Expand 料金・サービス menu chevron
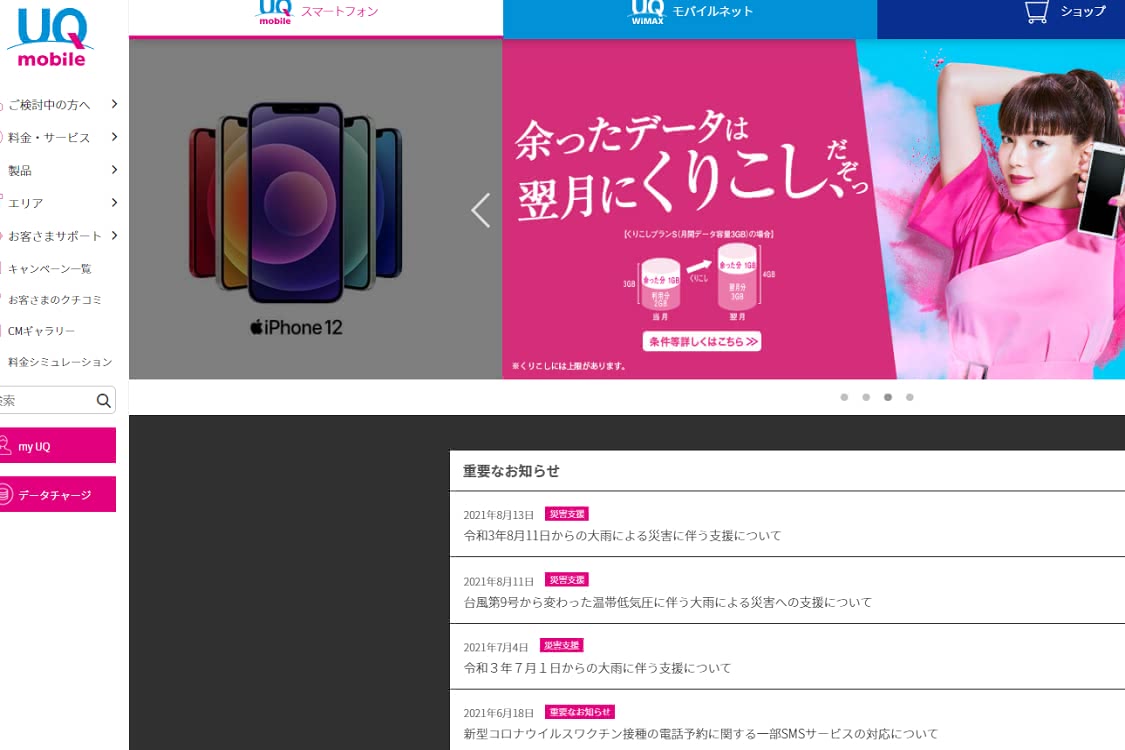1125x750 pixels. pyautogui.click(x=114, y=136)
